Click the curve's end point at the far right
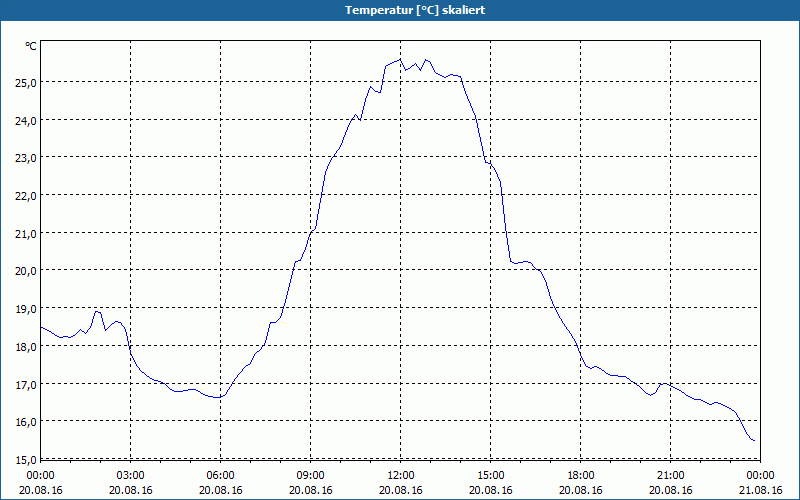The image size is (800, 500). (x=753, y=440)
